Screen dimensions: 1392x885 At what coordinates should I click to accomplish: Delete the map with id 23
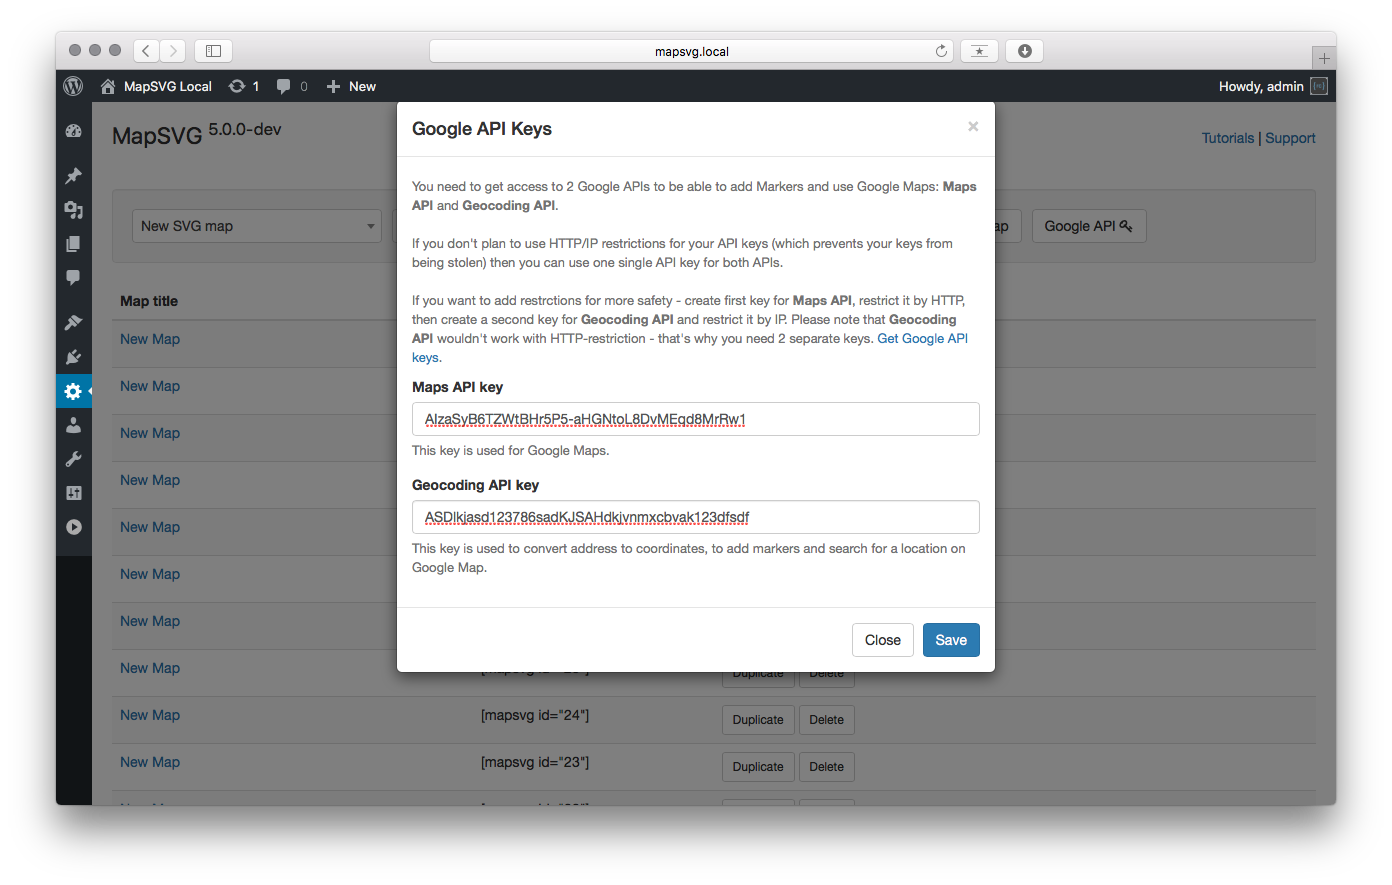click(827, 767)
